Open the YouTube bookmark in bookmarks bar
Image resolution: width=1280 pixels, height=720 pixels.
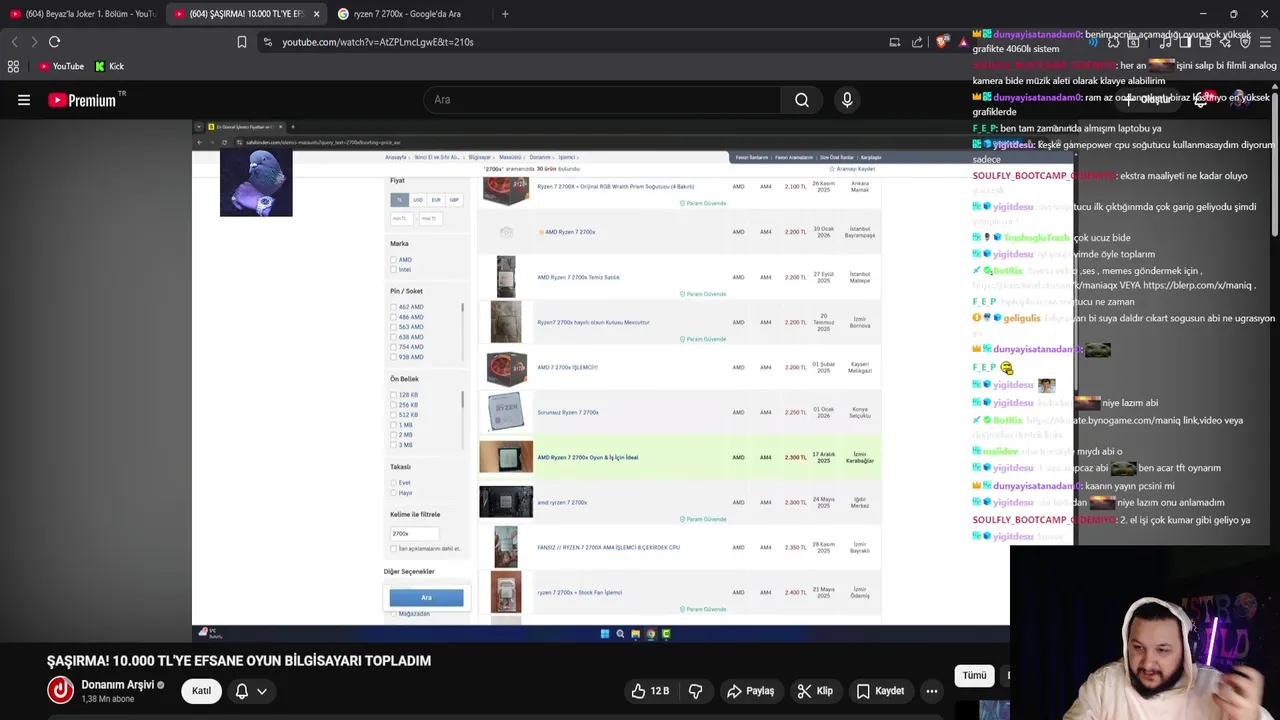click(x=61, y=66)
